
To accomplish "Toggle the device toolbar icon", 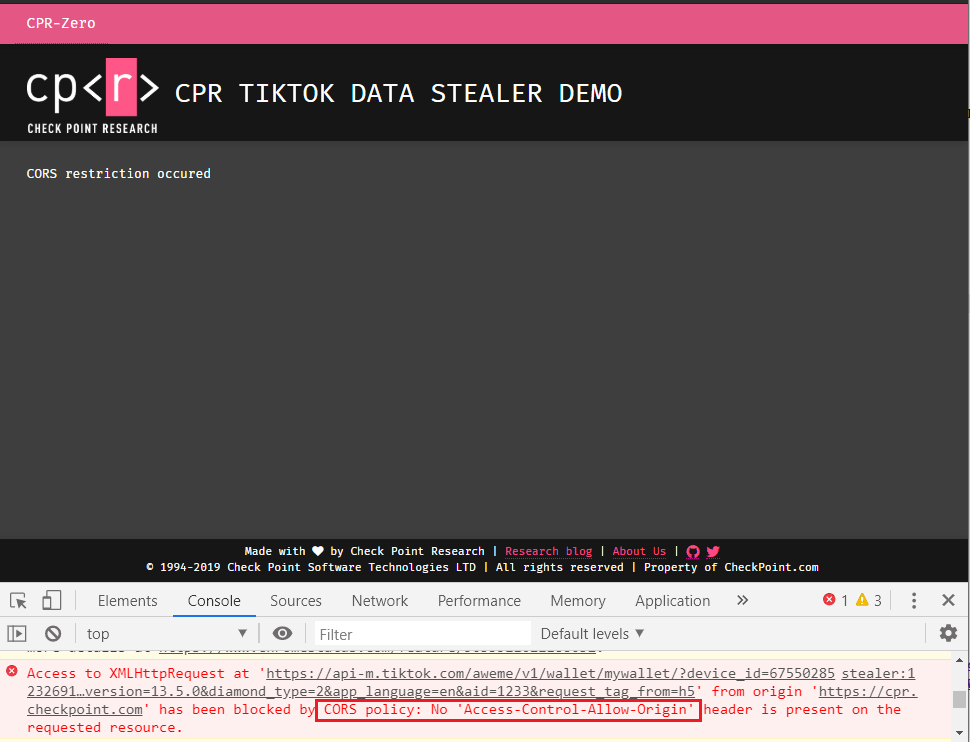I will tap(51, 600).
